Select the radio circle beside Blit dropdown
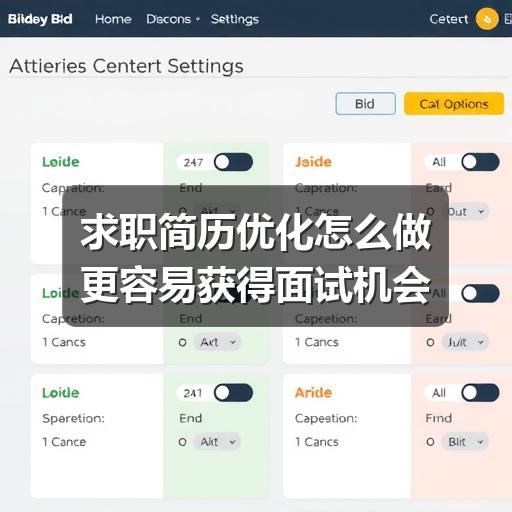512x512 pixels. pyautogui.click(x=430, y=442)
